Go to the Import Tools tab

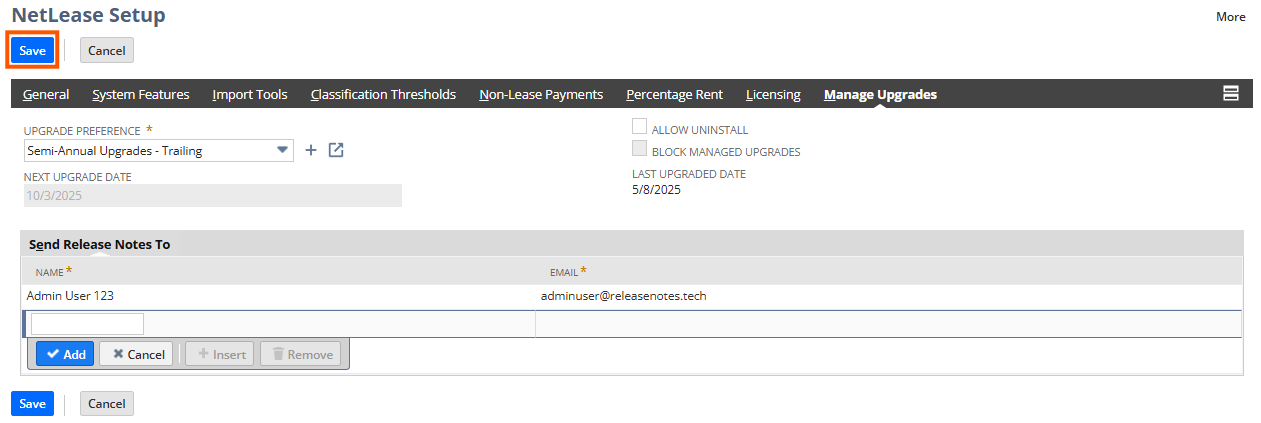[250, 94]
